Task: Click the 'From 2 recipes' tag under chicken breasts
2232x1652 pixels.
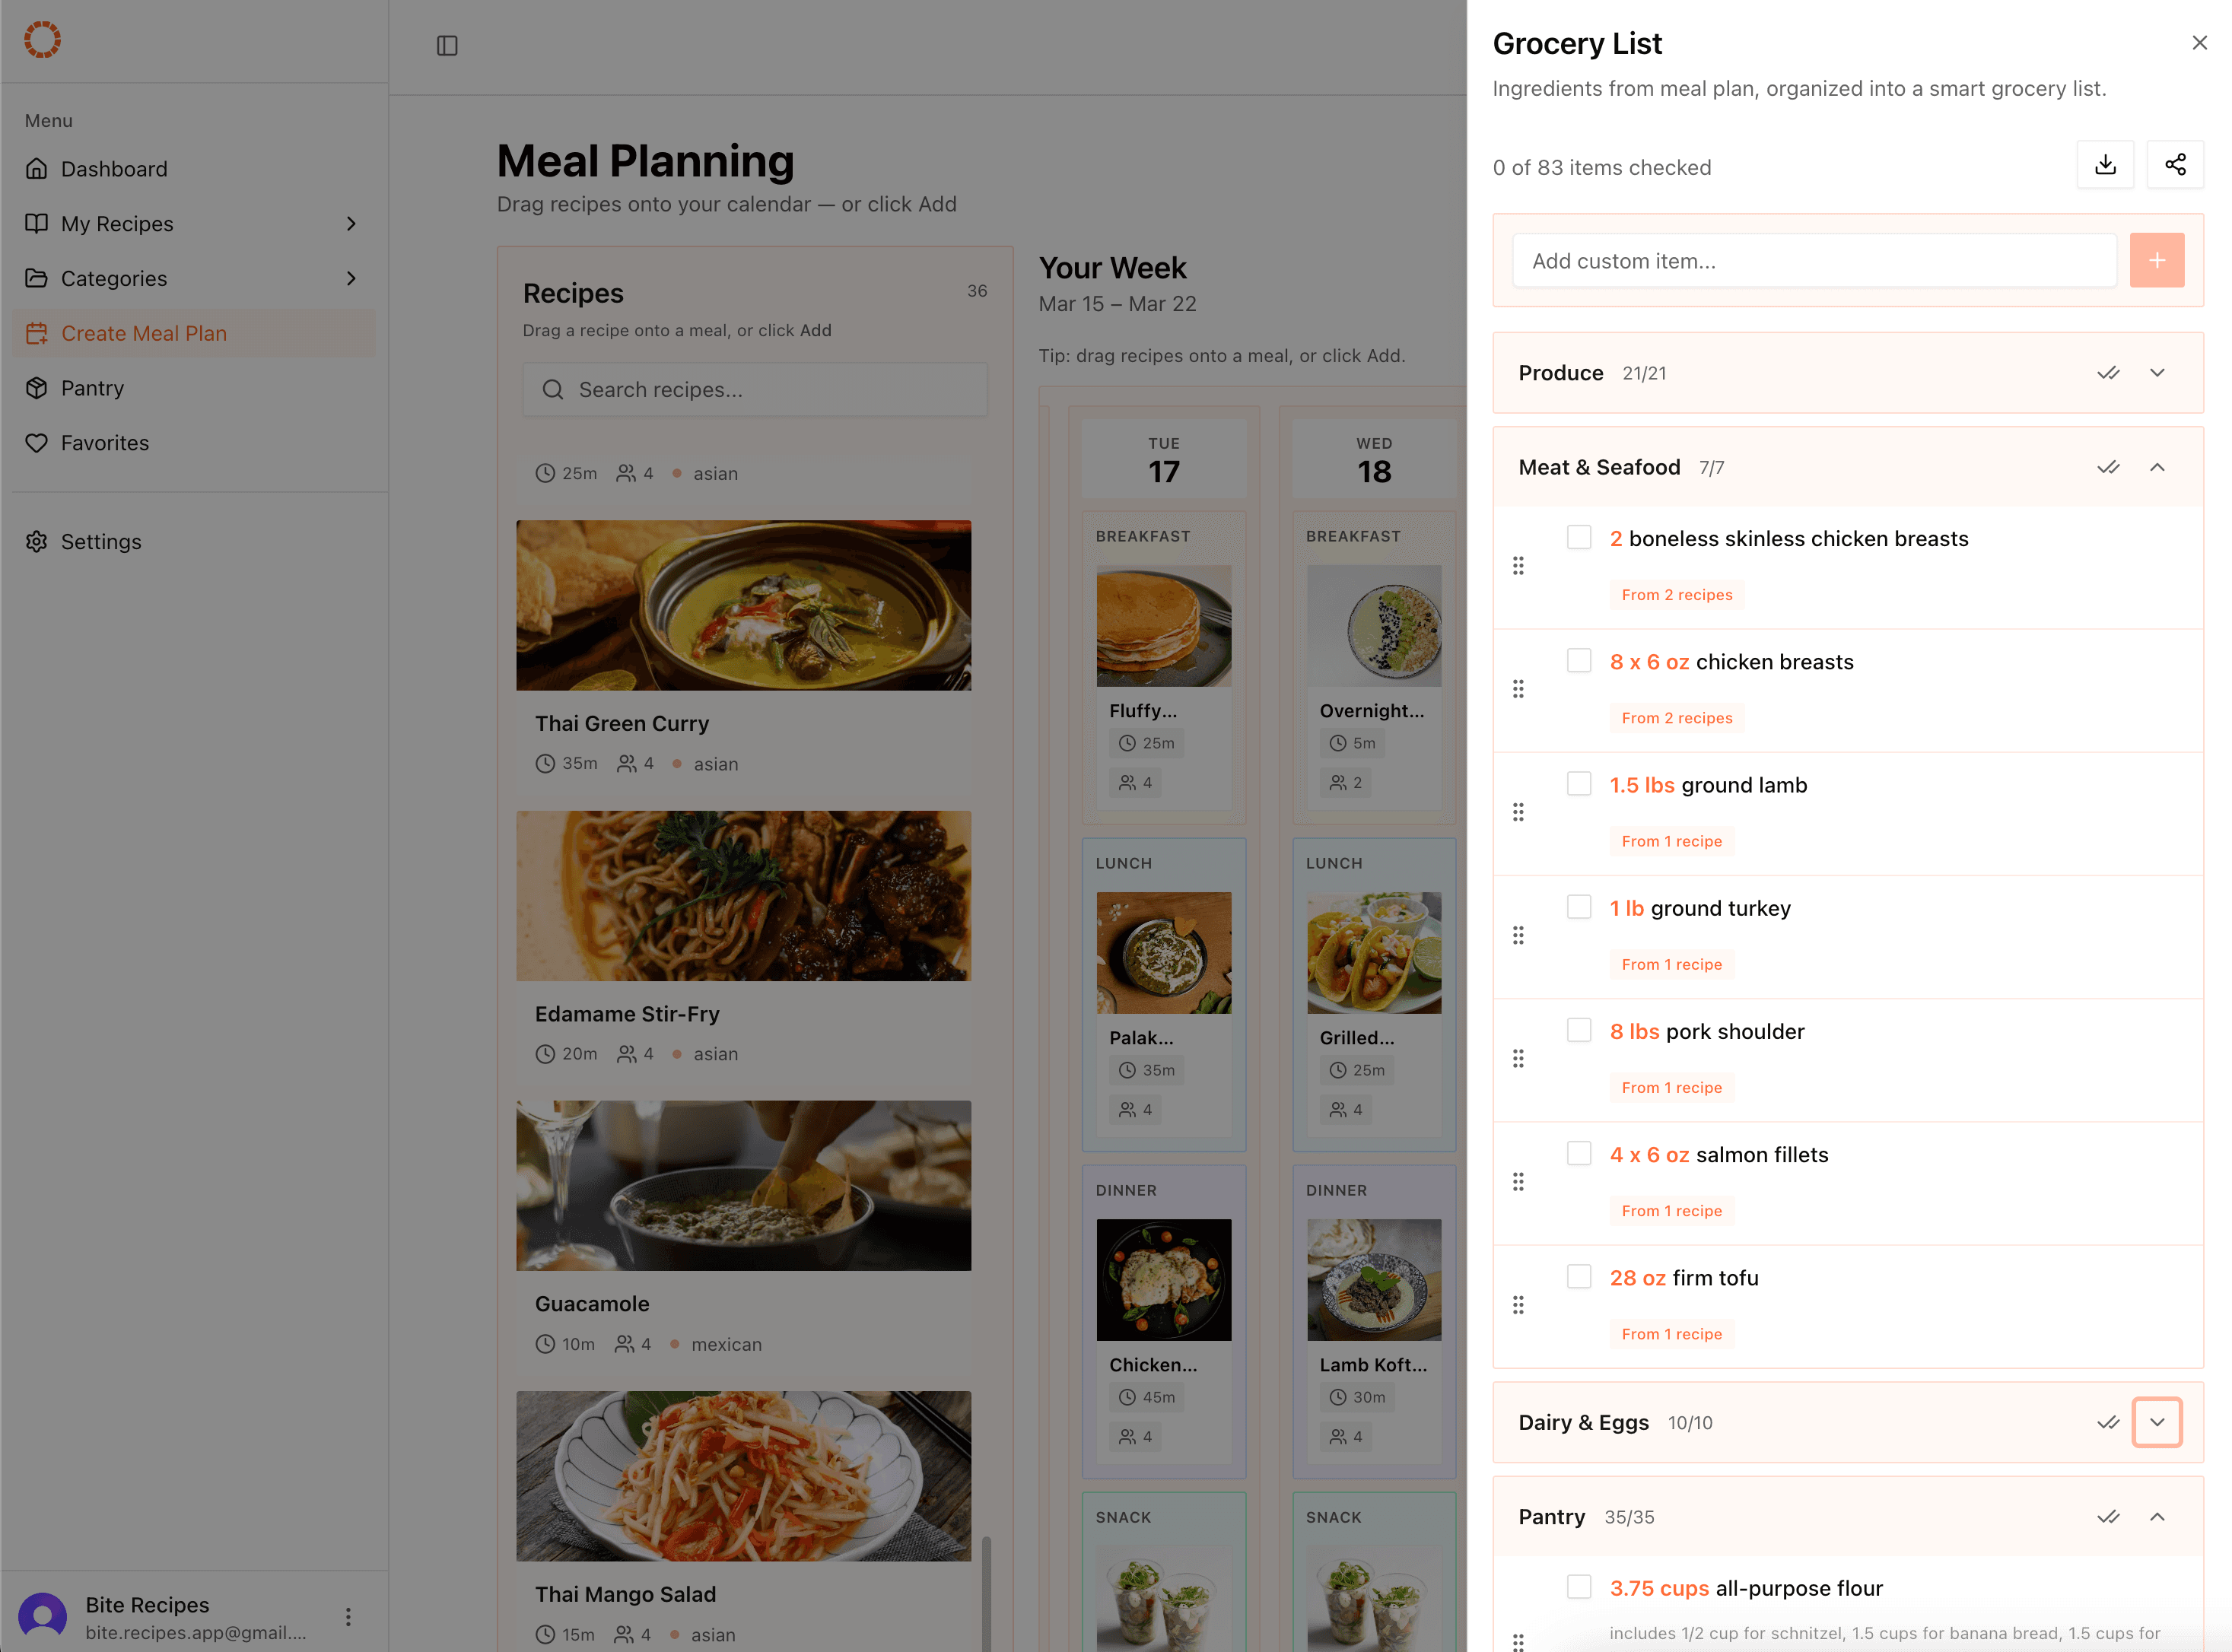Action: 1676,718
